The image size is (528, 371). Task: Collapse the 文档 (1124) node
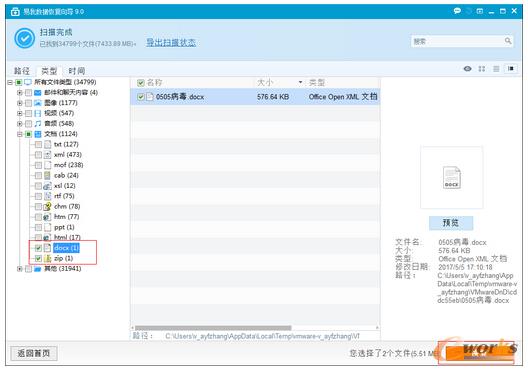tap(20, 134)
